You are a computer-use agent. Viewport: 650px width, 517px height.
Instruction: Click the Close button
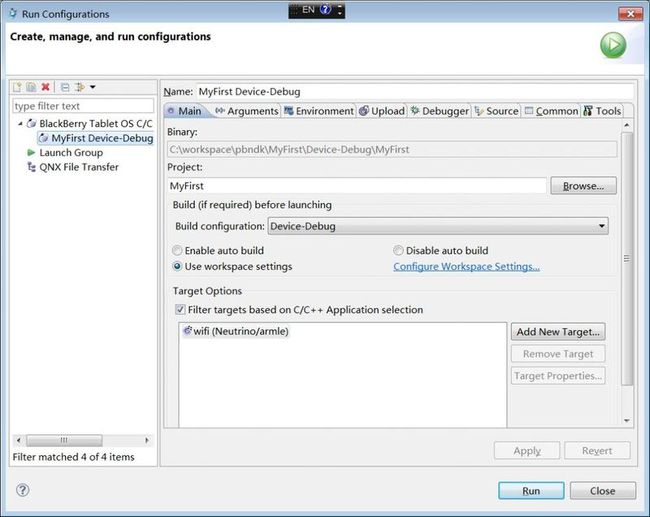pos(602,490)
